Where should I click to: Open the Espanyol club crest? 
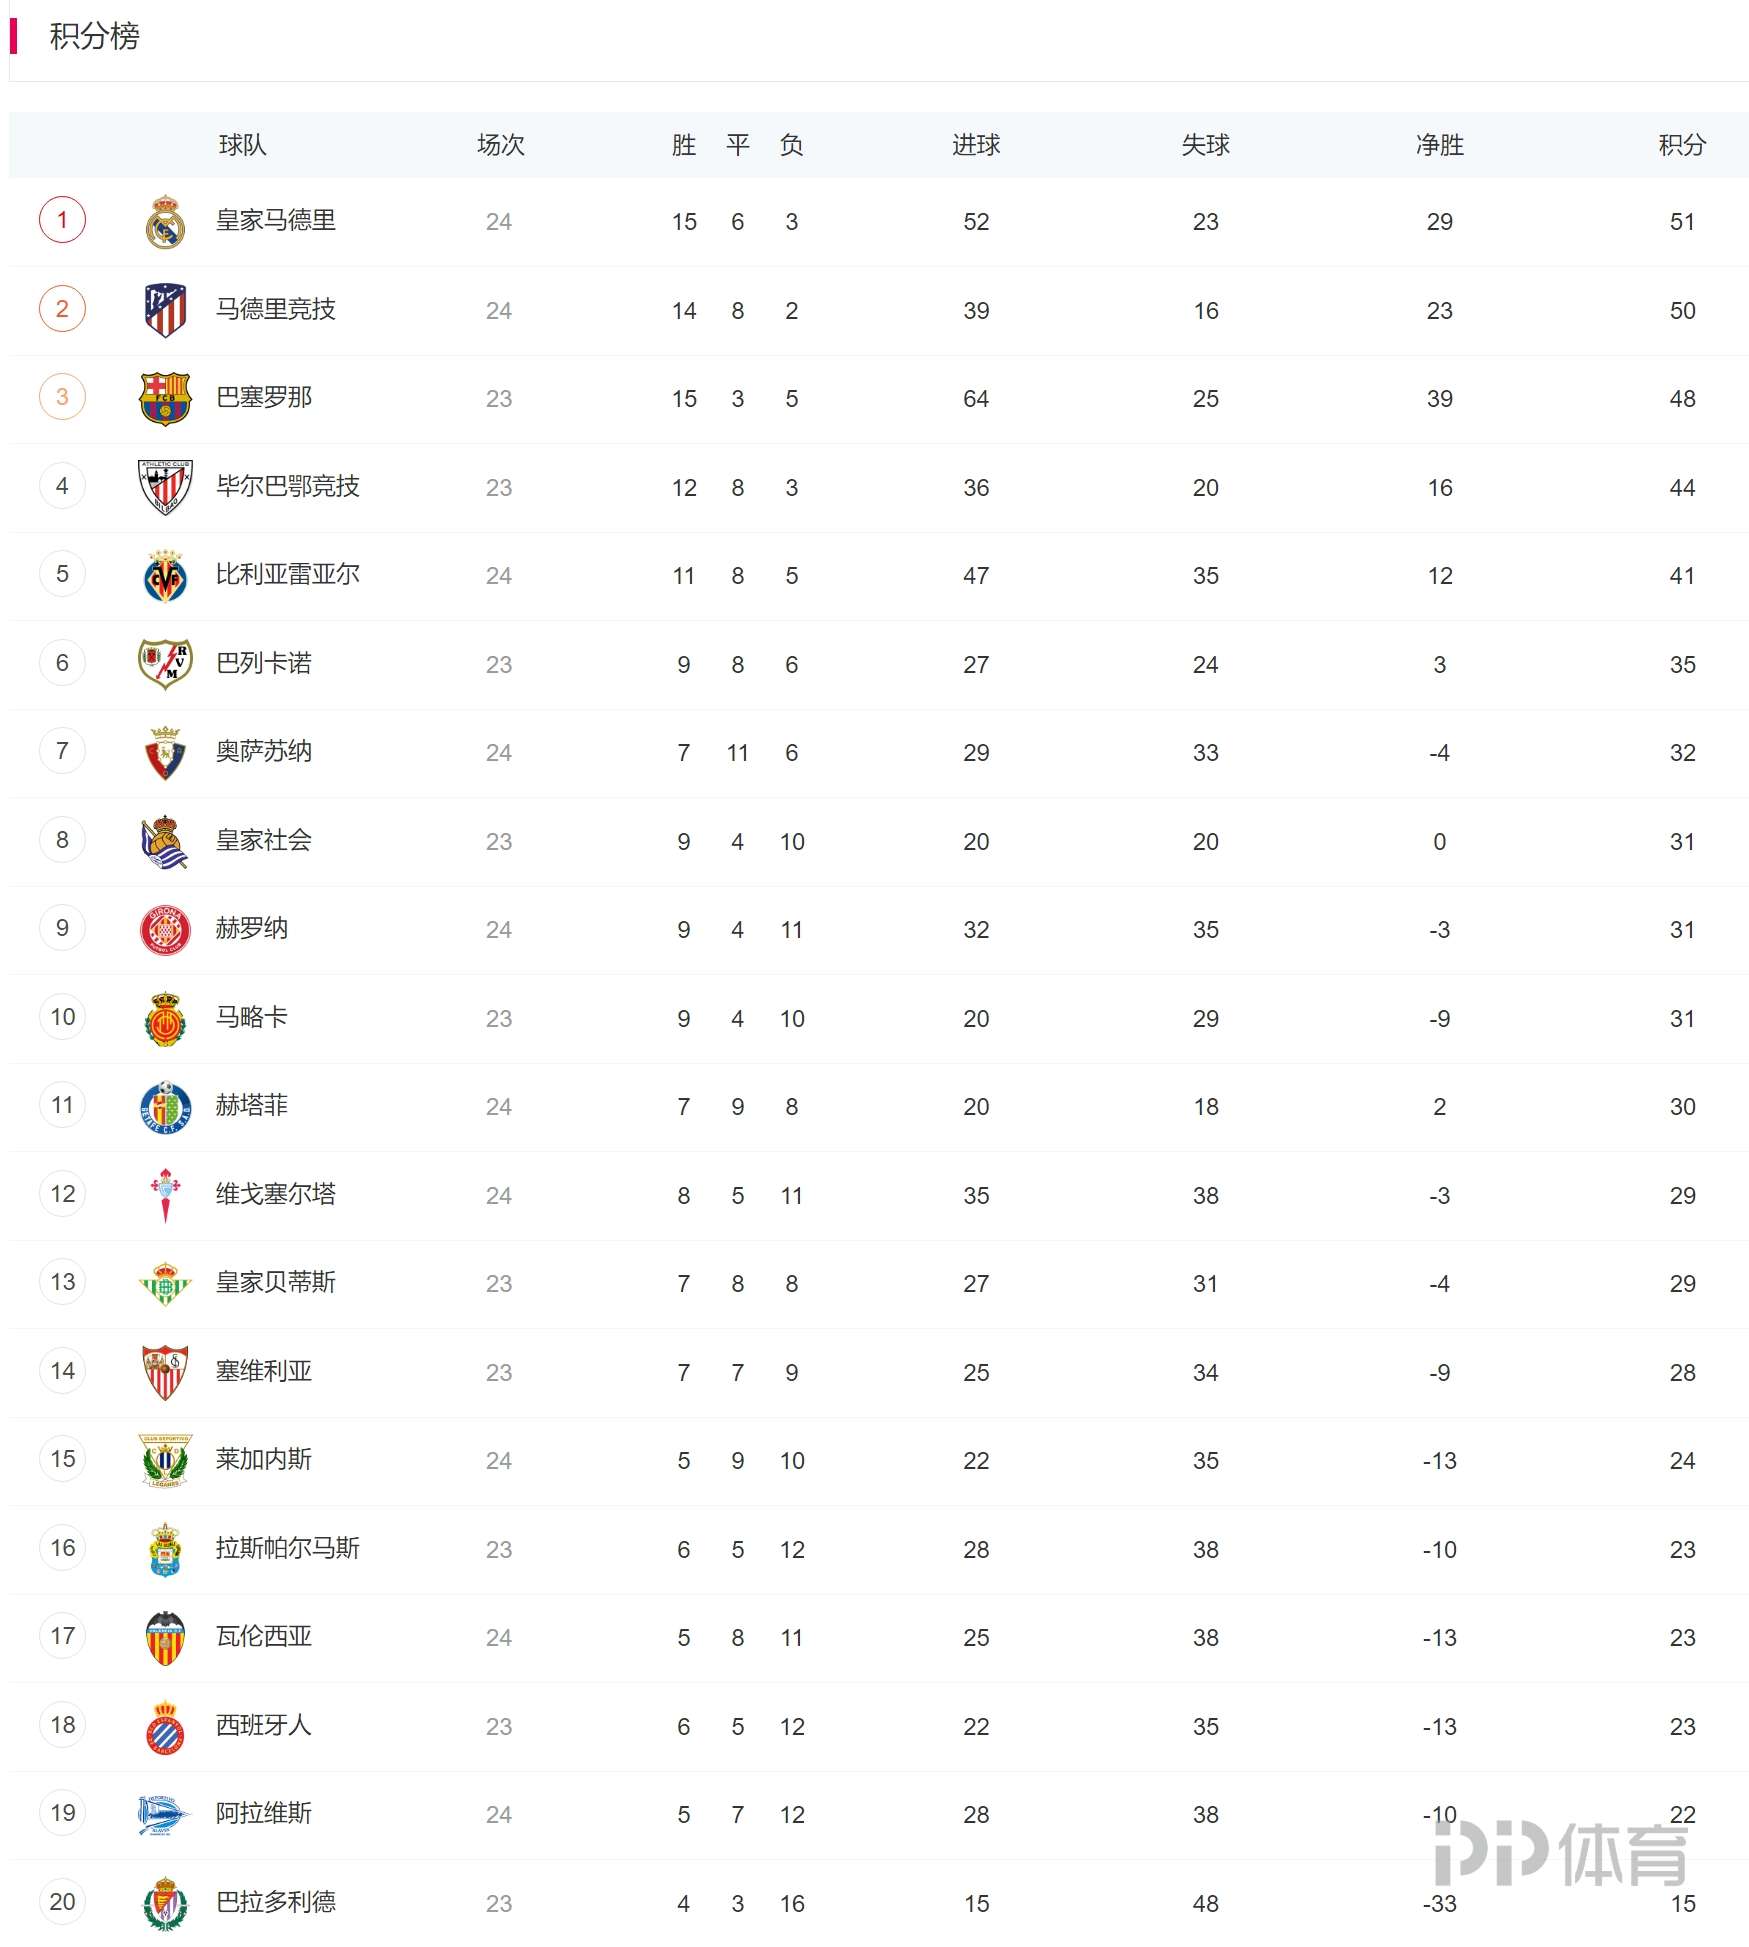[x=165, y=1726]
